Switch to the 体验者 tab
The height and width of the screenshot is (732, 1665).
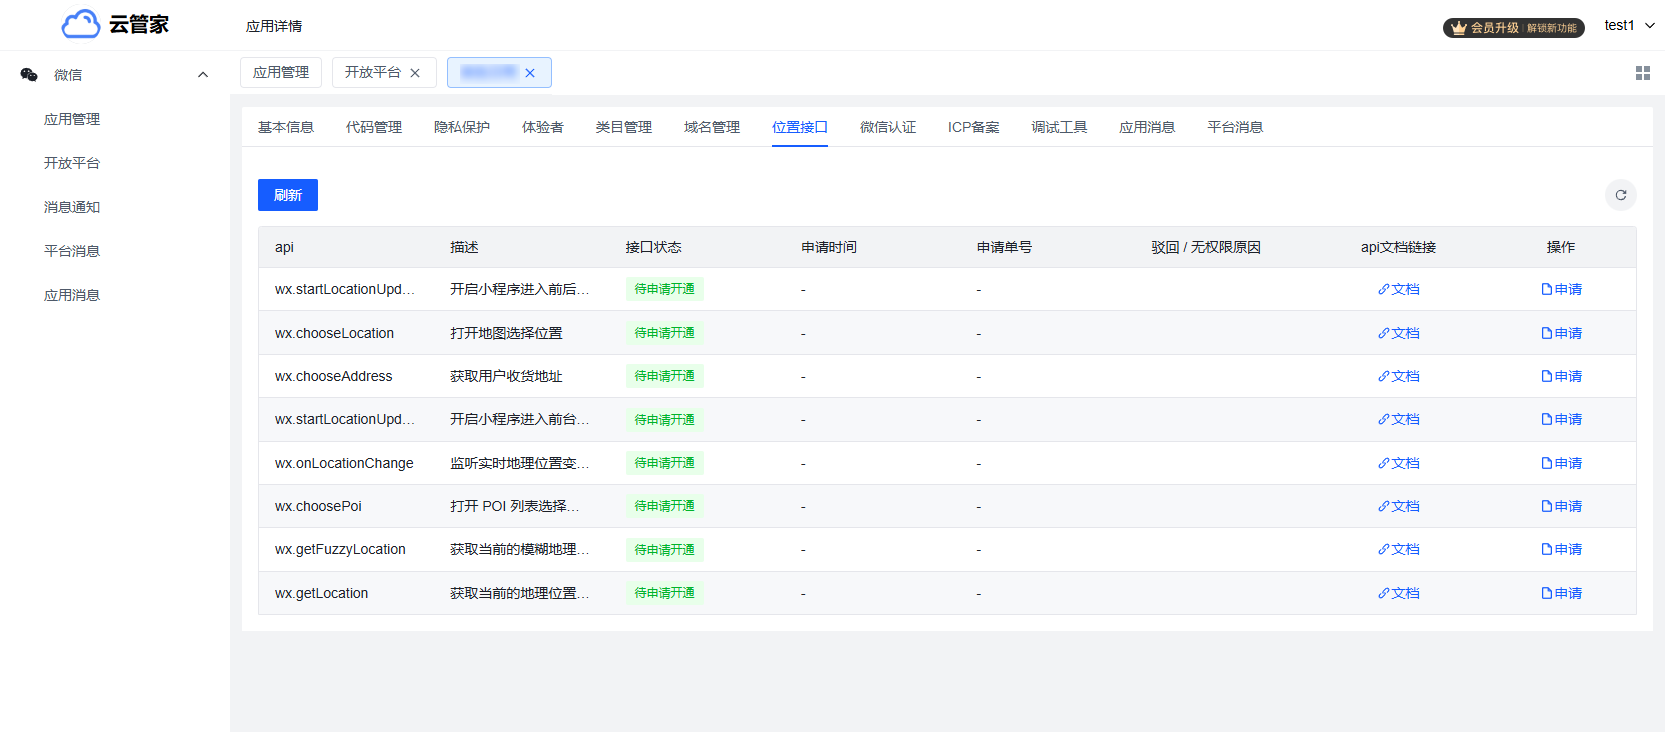tap(543, 127)
